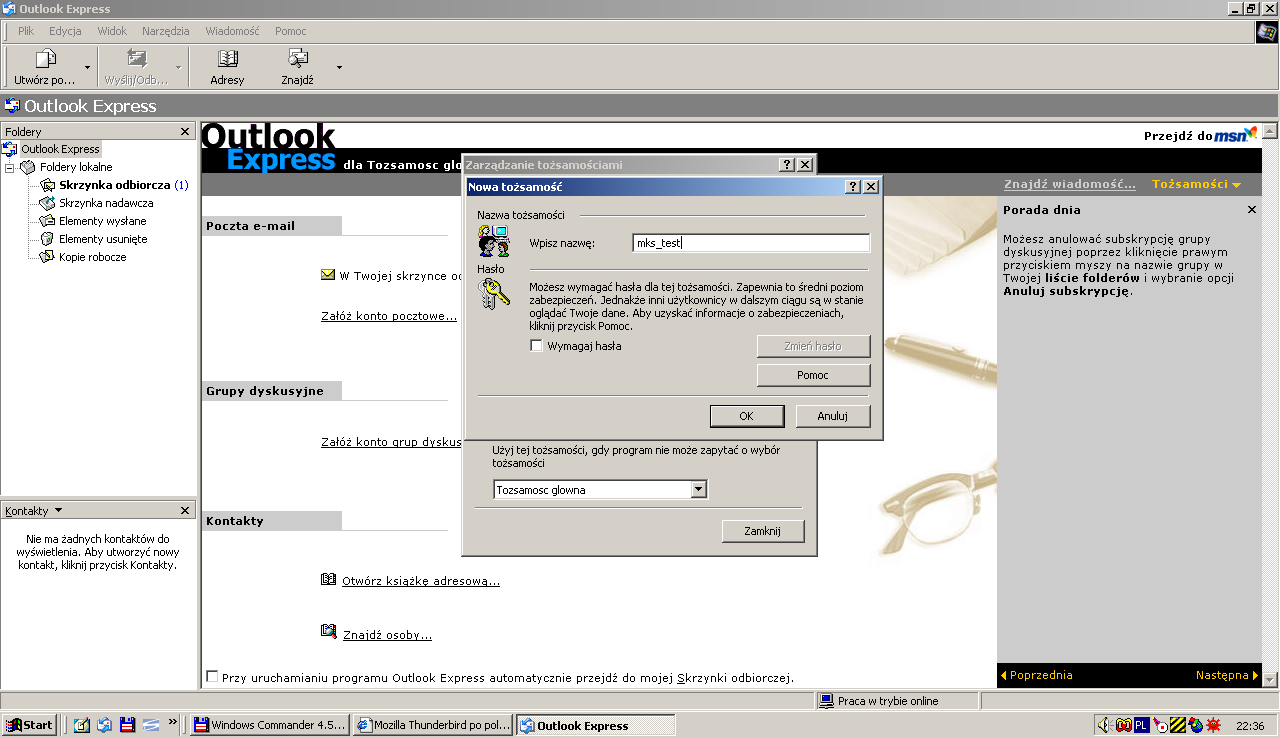
Task: Expand quick launch chevron for more icons
Action: tap(172, 721)
